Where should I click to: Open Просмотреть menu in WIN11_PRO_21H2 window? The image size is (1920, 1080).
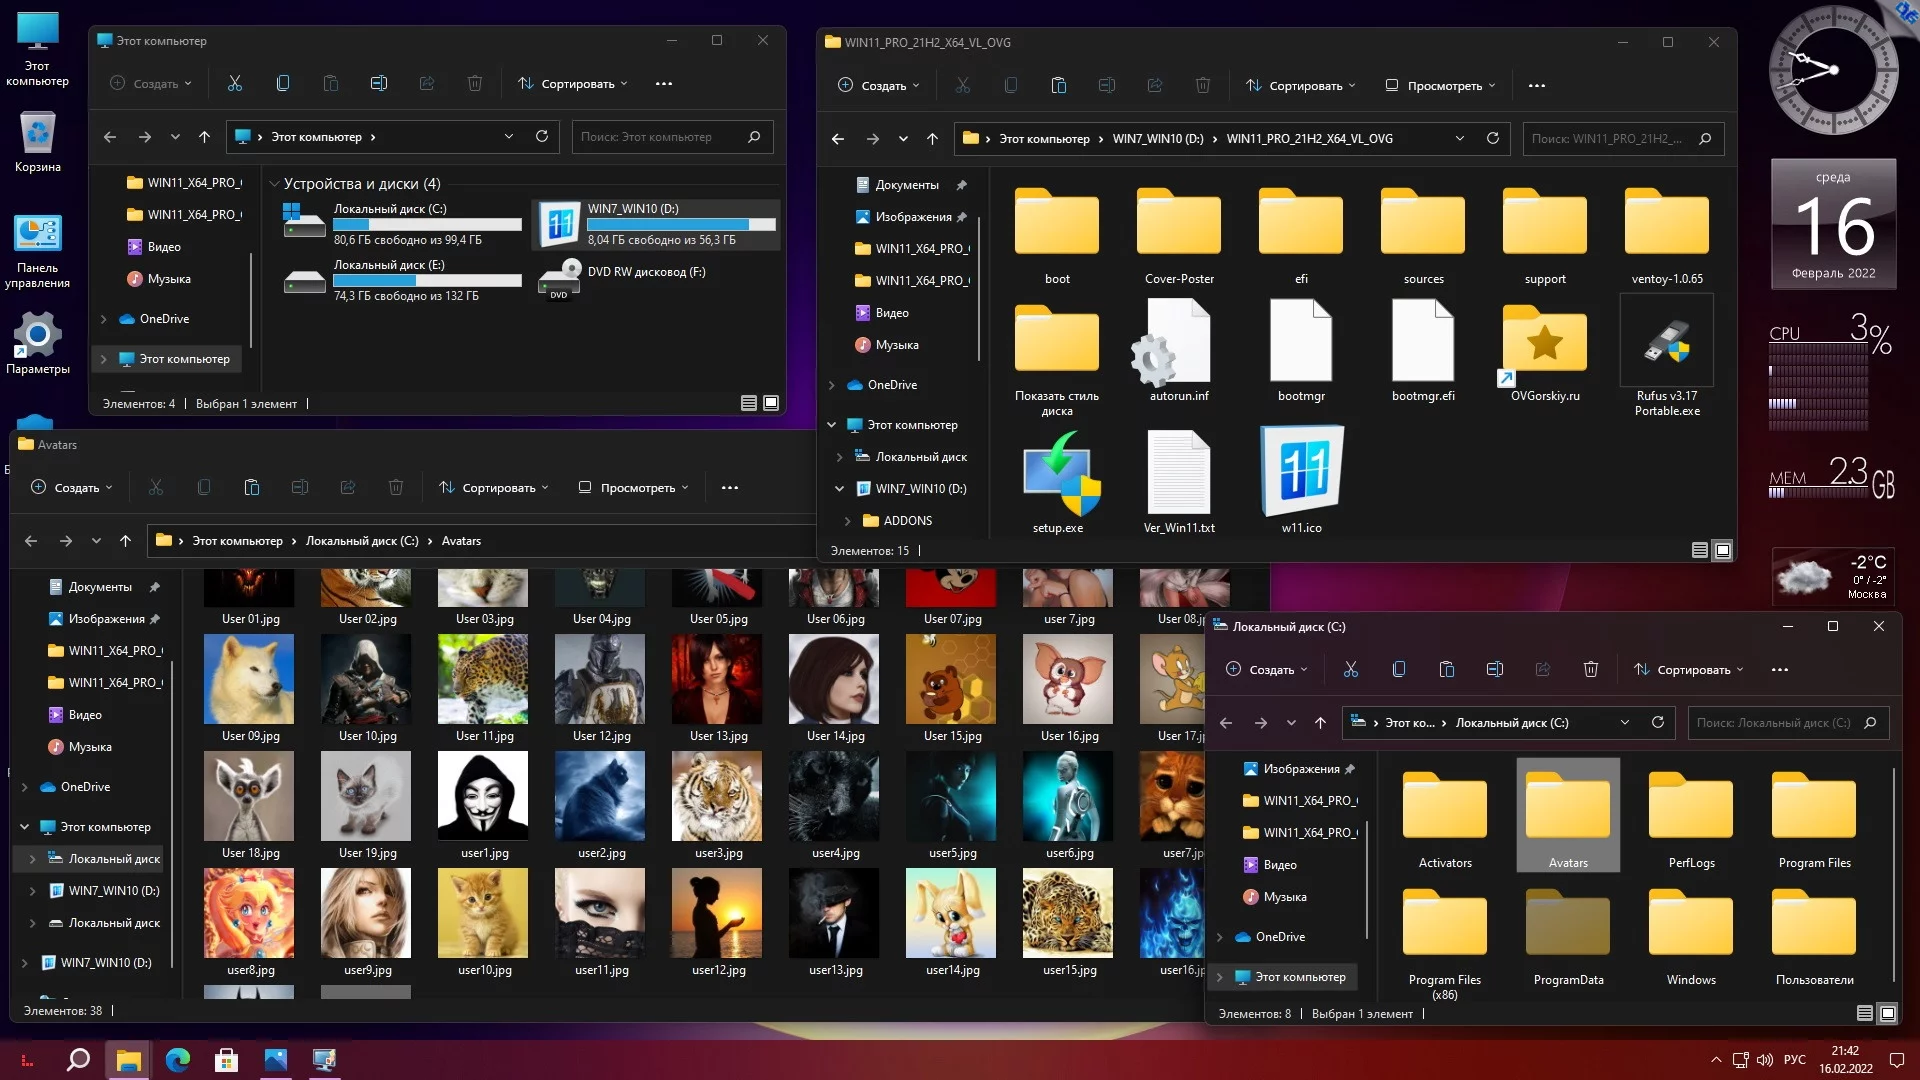[x=1440, y=86]
